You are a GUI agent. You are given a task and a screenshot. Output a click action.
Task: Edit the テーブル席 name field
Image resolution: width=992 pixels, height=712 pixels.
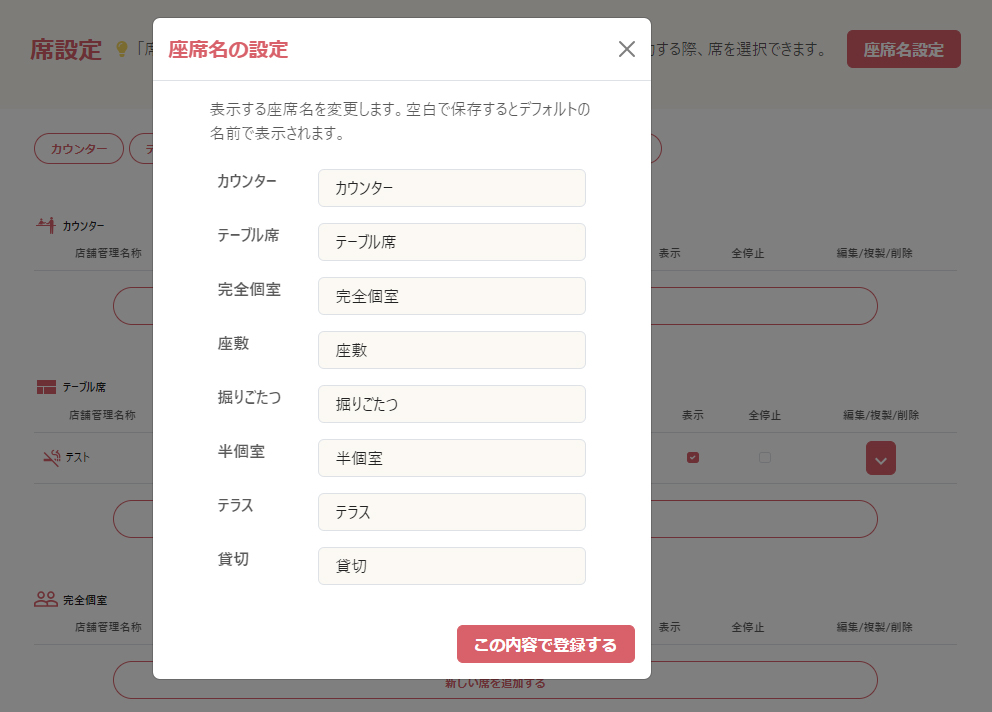click(x=452, y=242)
